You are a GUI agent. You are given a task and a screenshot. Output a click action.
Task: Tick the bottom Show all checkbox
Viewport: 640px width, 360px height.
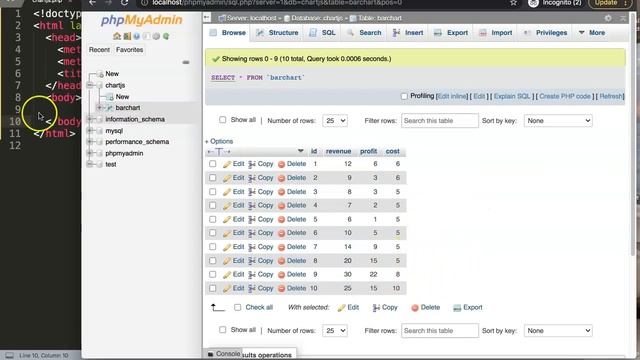point(222,329)
